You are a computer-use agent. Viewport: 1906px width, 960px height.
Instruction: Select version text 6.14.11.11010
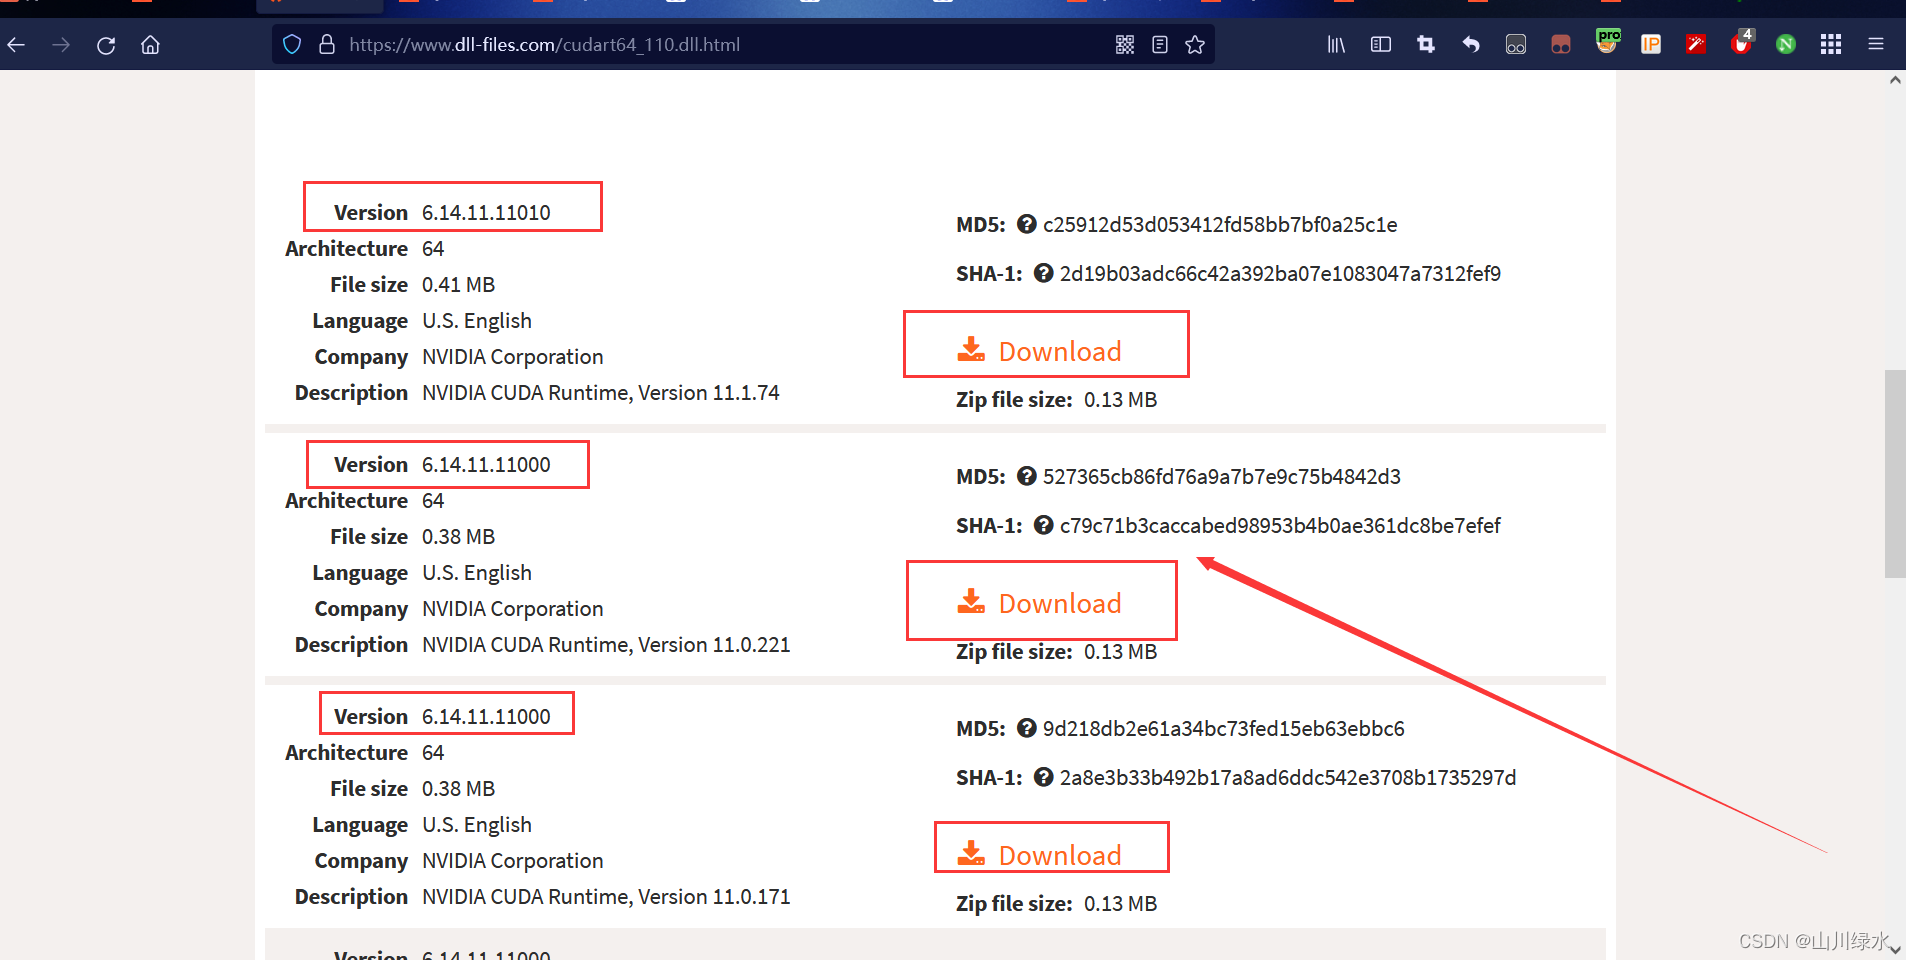pyautogui.click(x=486, y=213)
